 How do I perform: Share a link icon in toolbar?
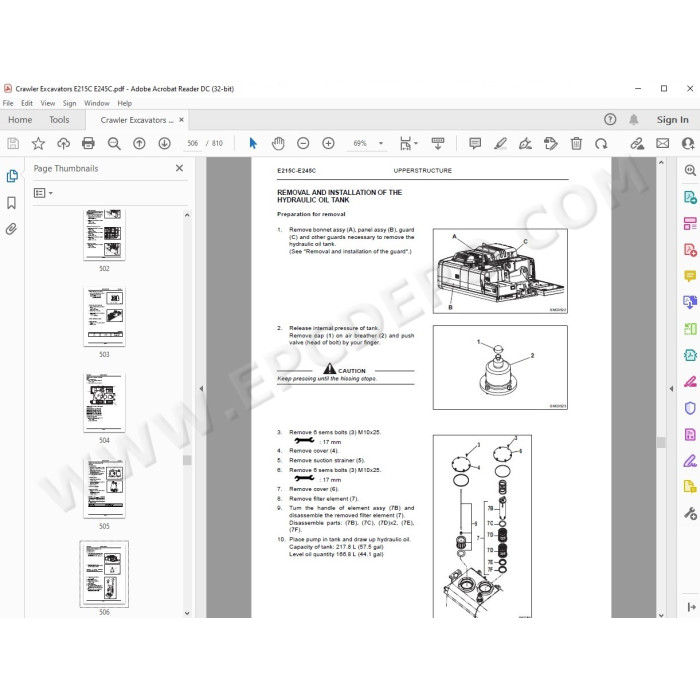coord(637,143)
